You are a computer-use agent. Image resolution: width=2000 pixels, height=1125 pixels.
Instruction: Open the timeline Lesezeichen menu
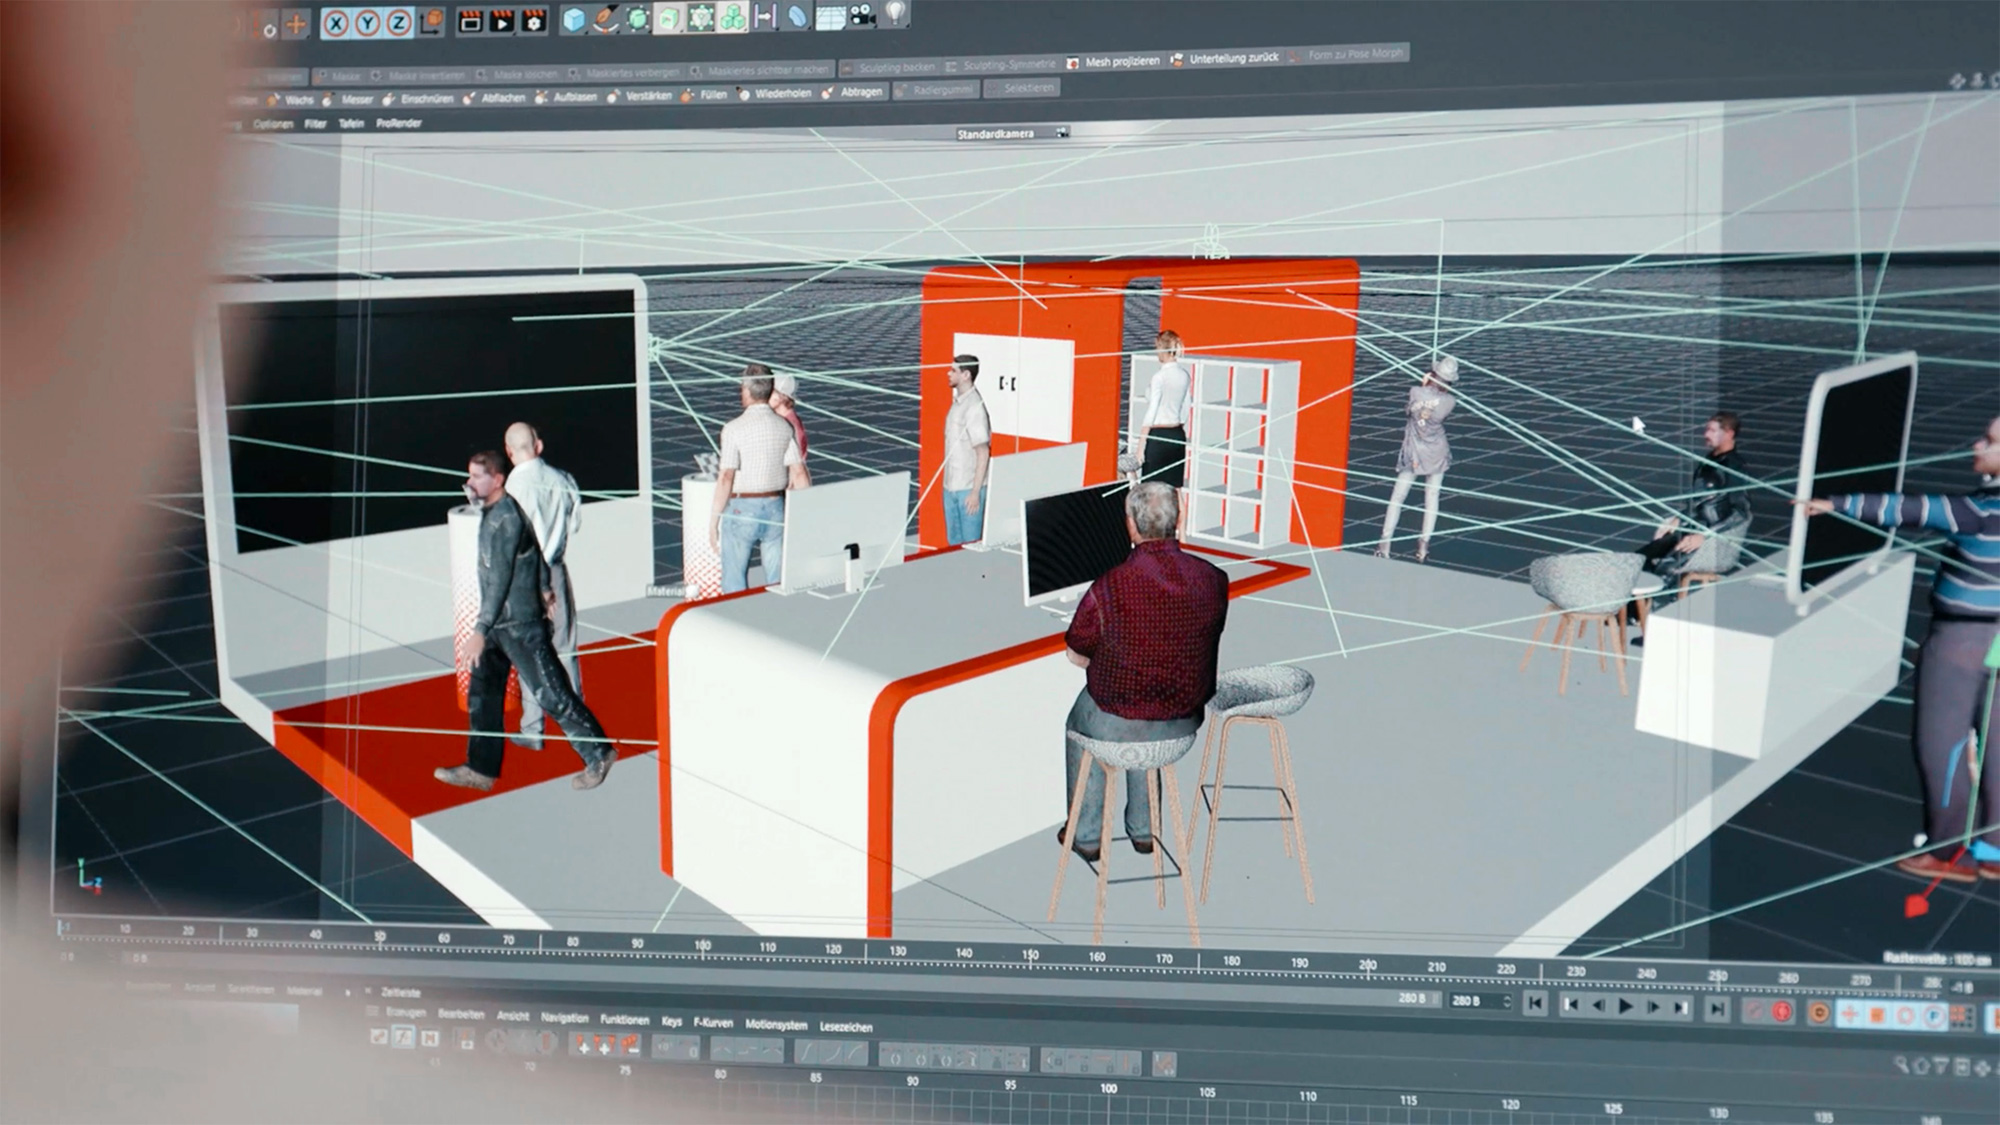click(846, 1026)
